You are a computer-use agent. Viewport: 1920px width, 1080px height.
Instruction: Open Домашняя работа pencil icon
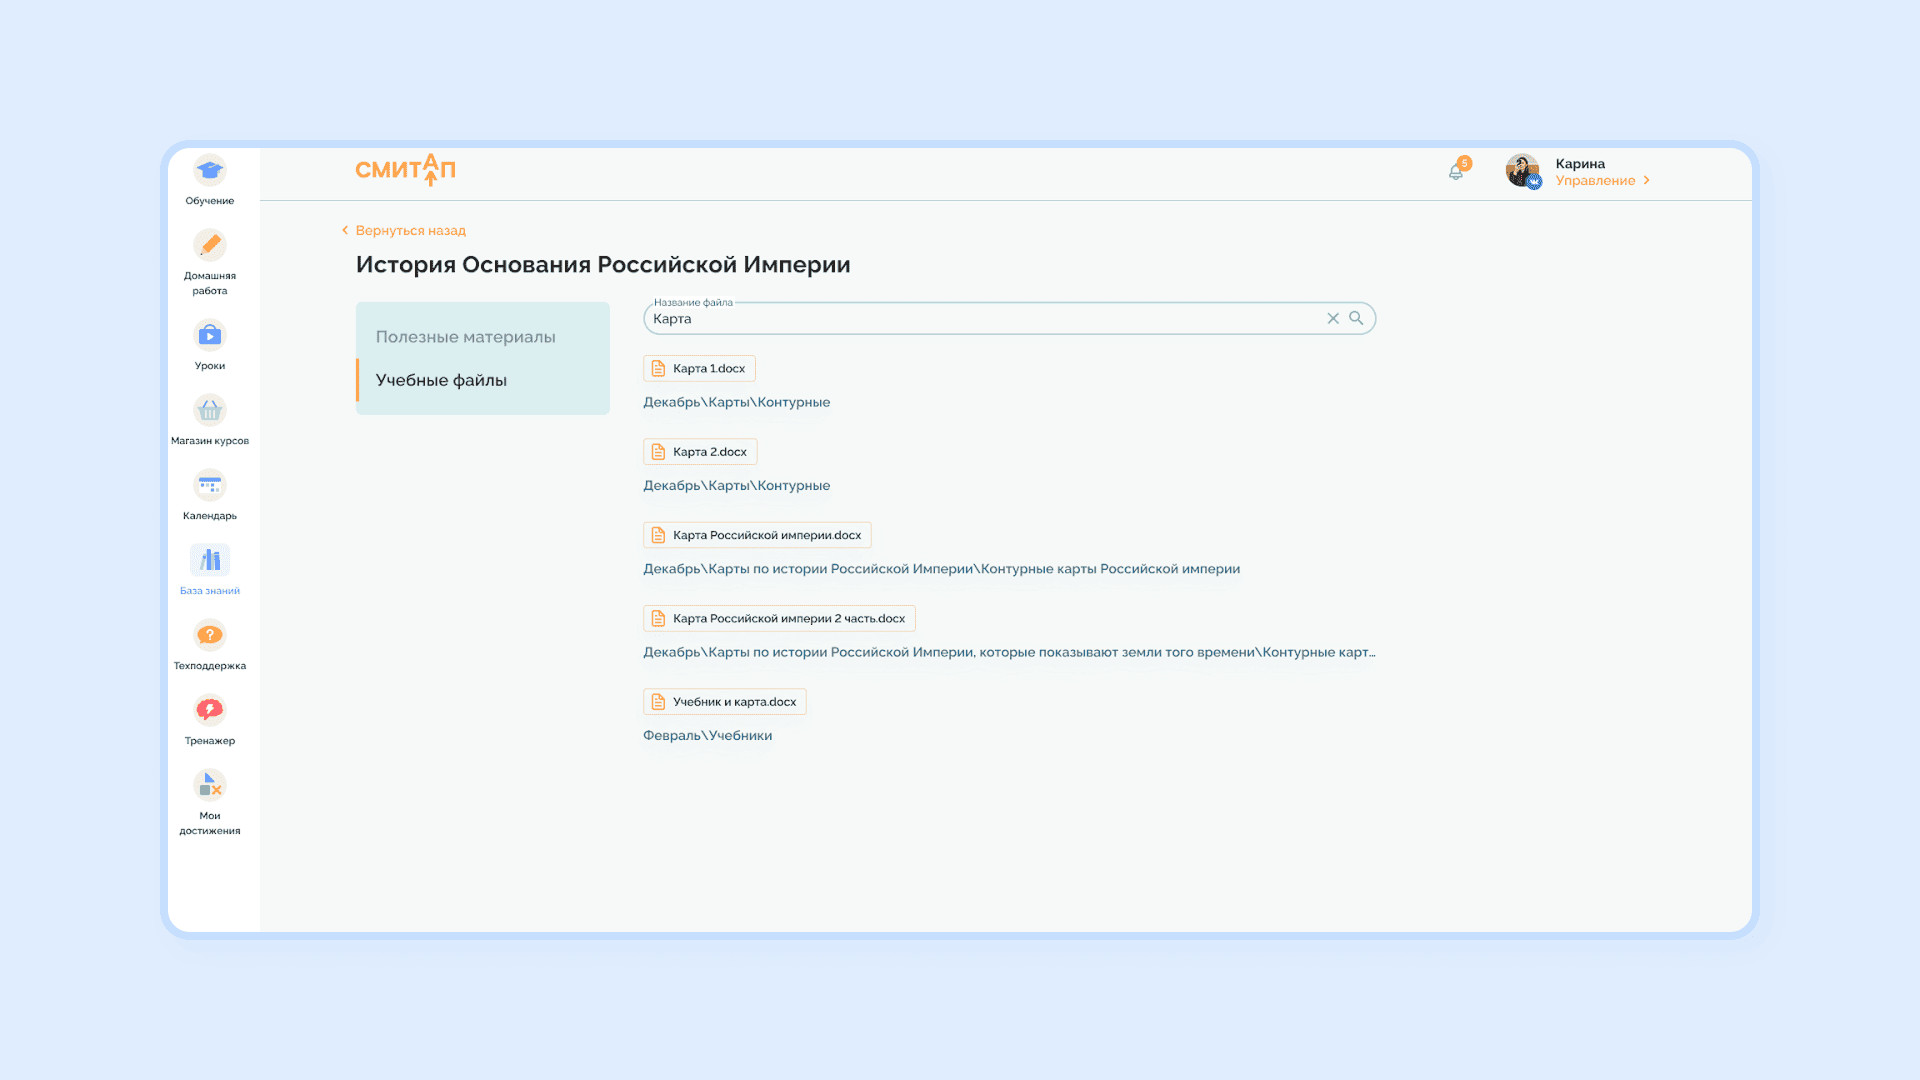(210, 246)
